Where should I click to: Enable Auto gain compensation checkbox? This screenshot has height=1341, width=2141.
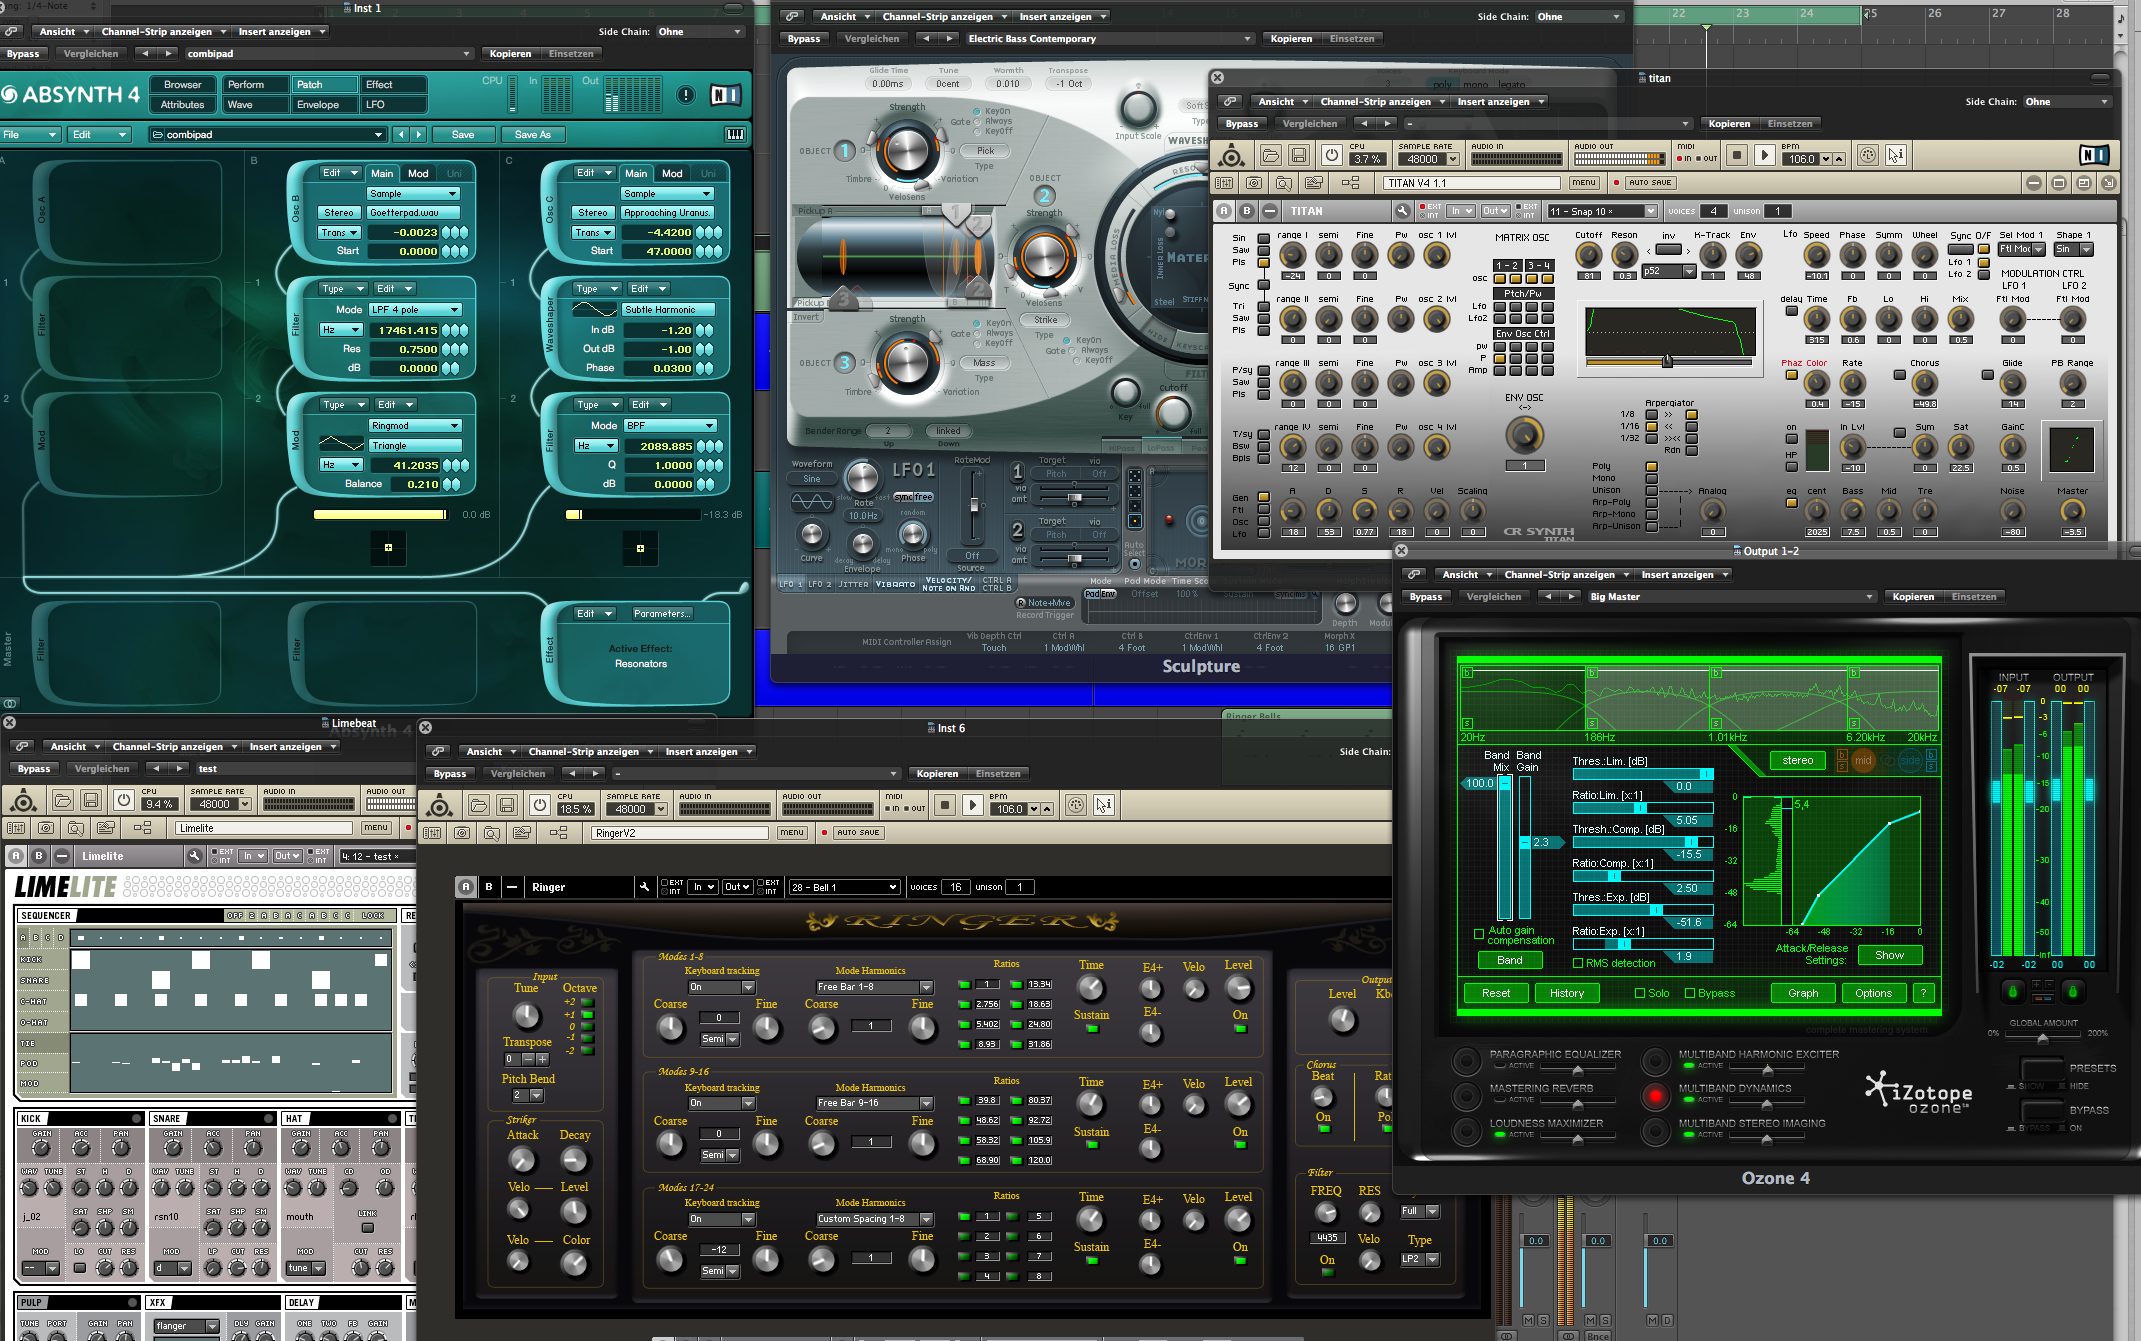(x=1478, y=934)
